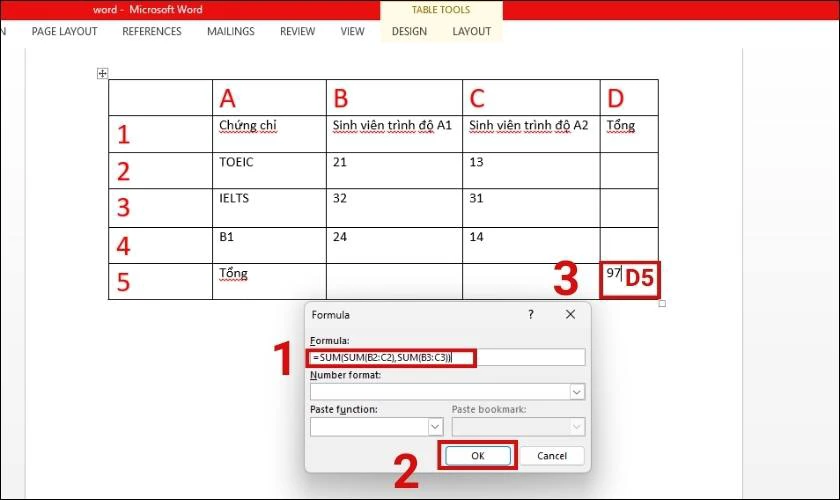
Task: Open Table Tools LAYOUT tab
Action: (471, 32)
